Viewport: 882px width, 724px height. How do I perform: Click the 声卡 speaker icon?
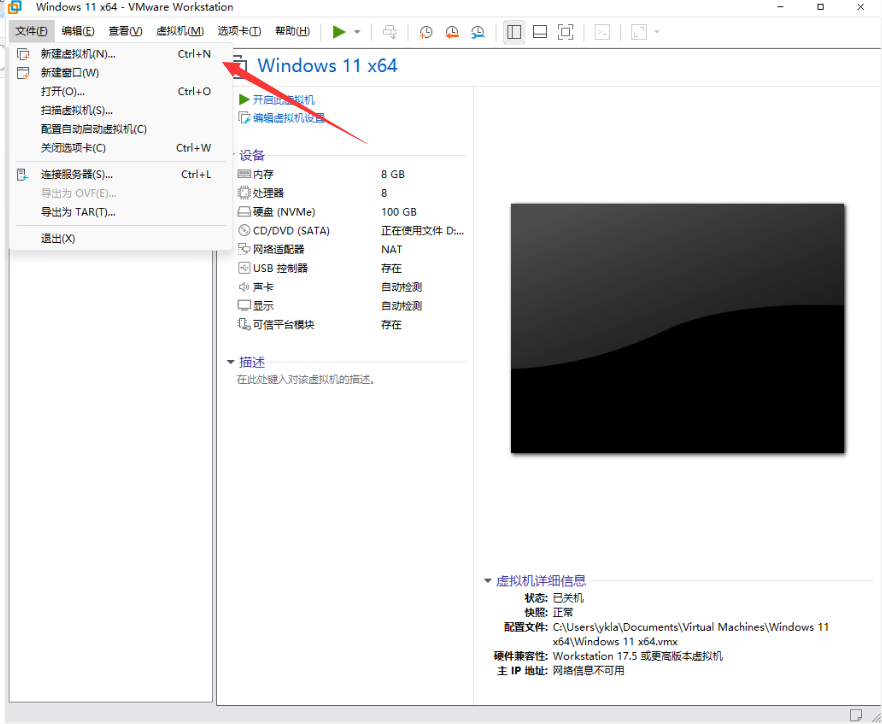(x=244, y=287)
